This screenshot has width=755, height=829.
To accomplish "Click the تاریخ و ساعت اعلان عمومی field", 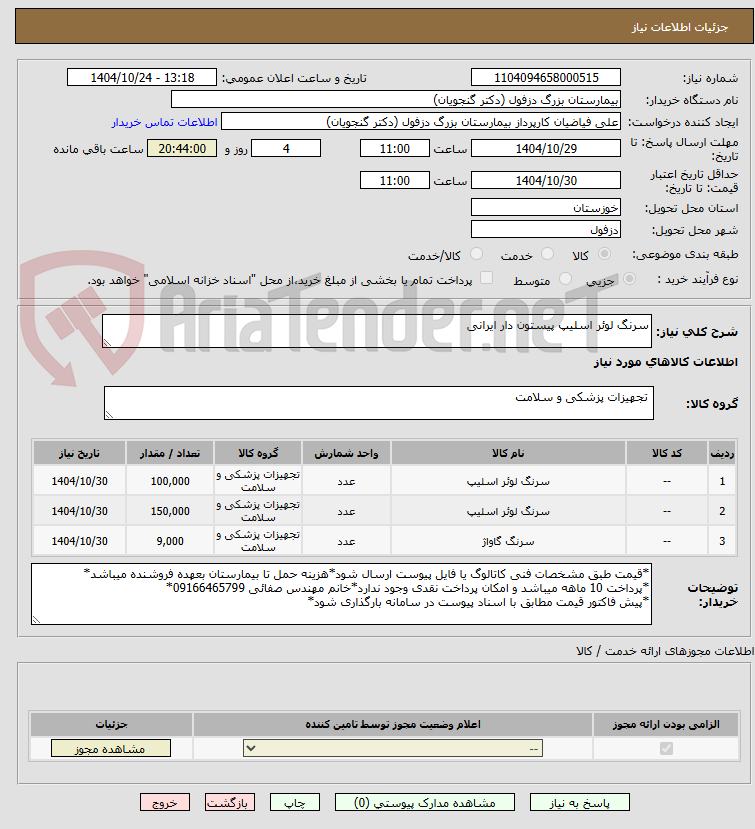I will (x=142, y=77).
